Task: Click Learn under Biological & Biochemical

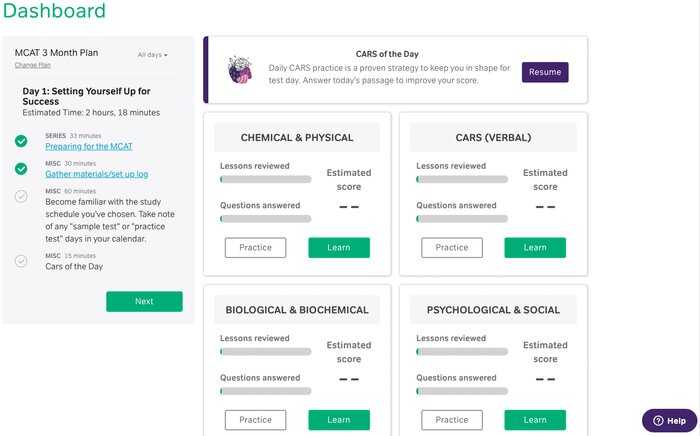Action: click(339, 420)
